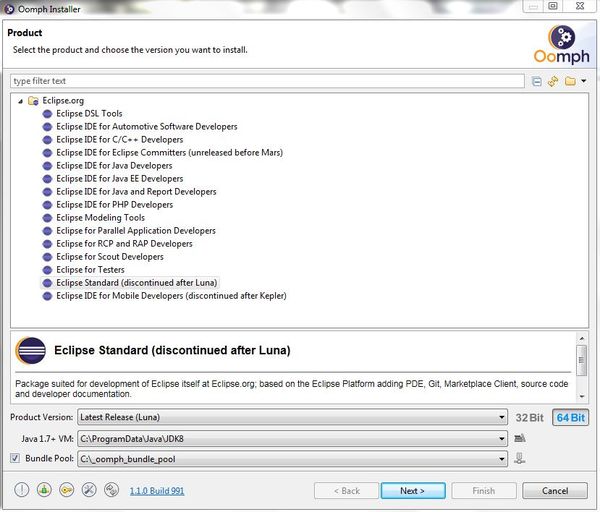
Task: Select Eclipse IDE for Java Developers
Action: [x=114, y=166]
